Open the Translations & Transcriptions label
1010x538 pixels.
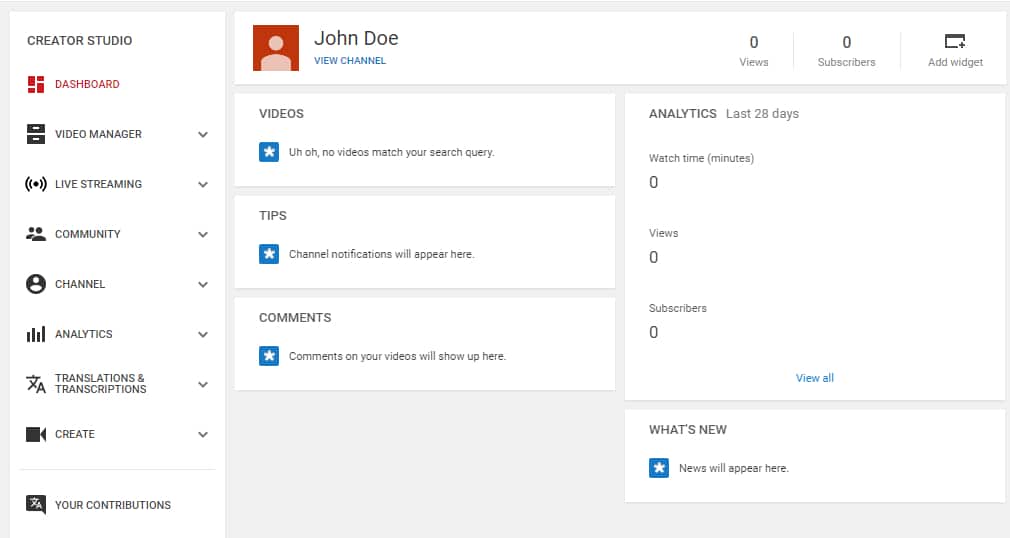(100, 383)
